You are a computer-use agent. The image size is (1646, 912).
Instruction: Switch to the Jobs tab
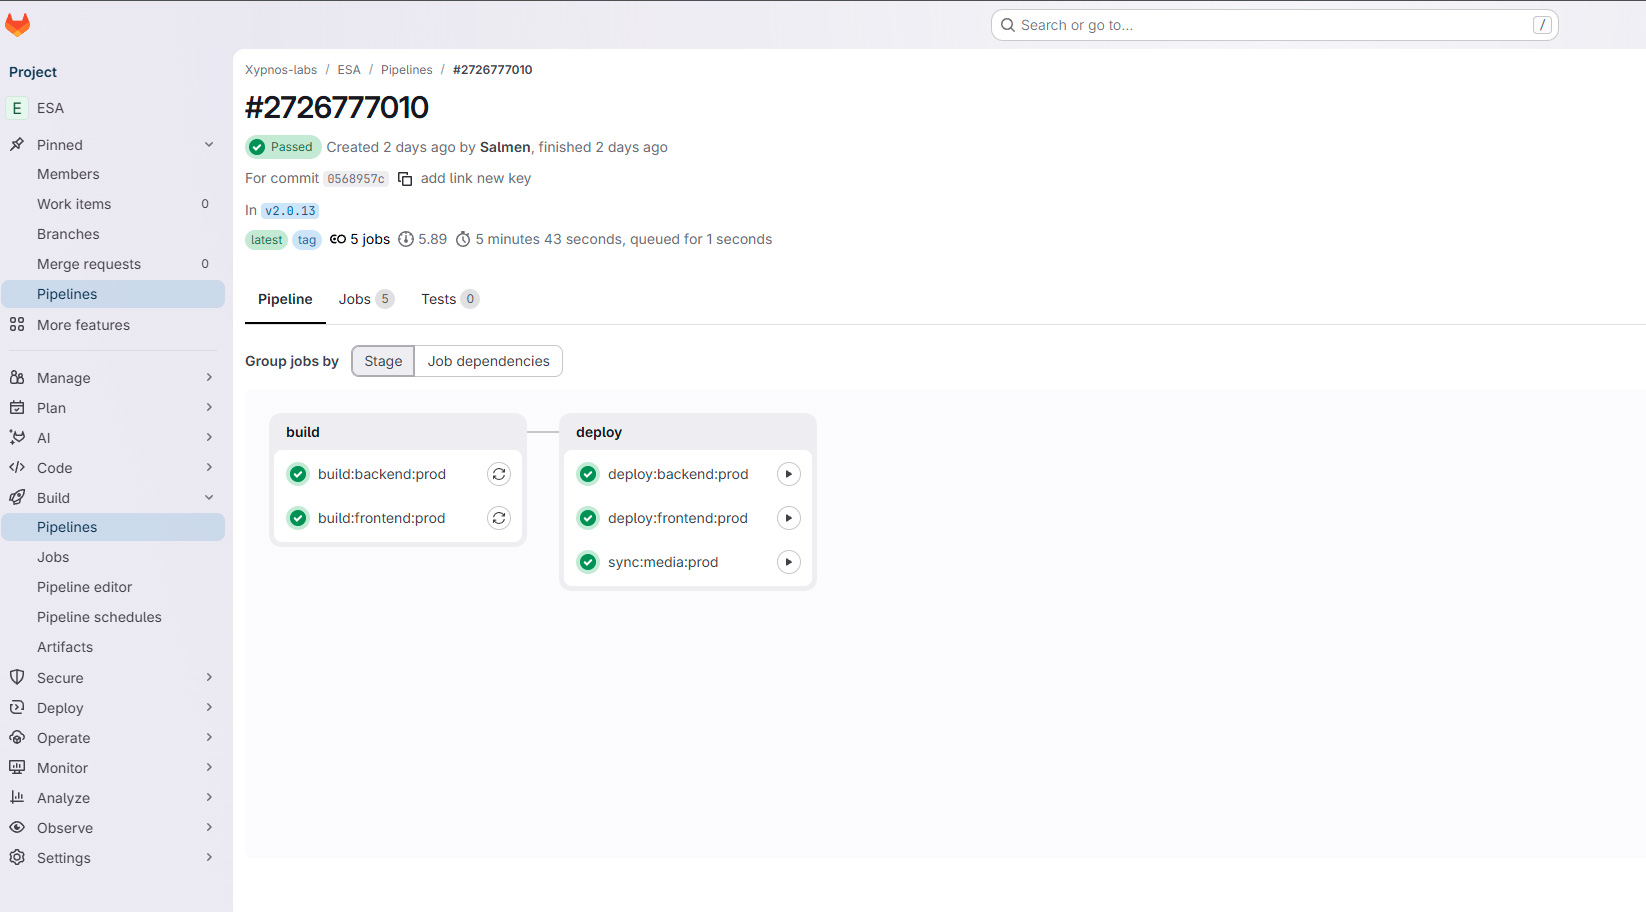[366, 299]
